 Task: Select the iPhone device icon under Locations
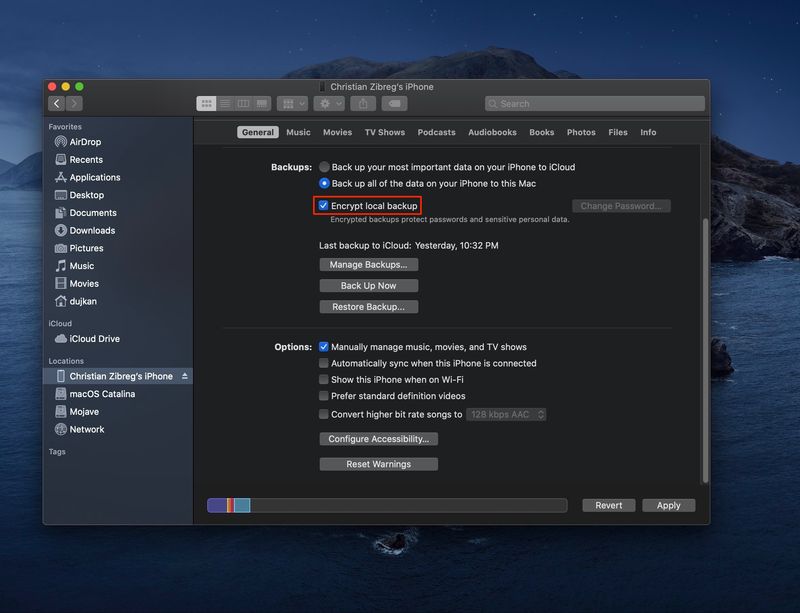point(61,376)
